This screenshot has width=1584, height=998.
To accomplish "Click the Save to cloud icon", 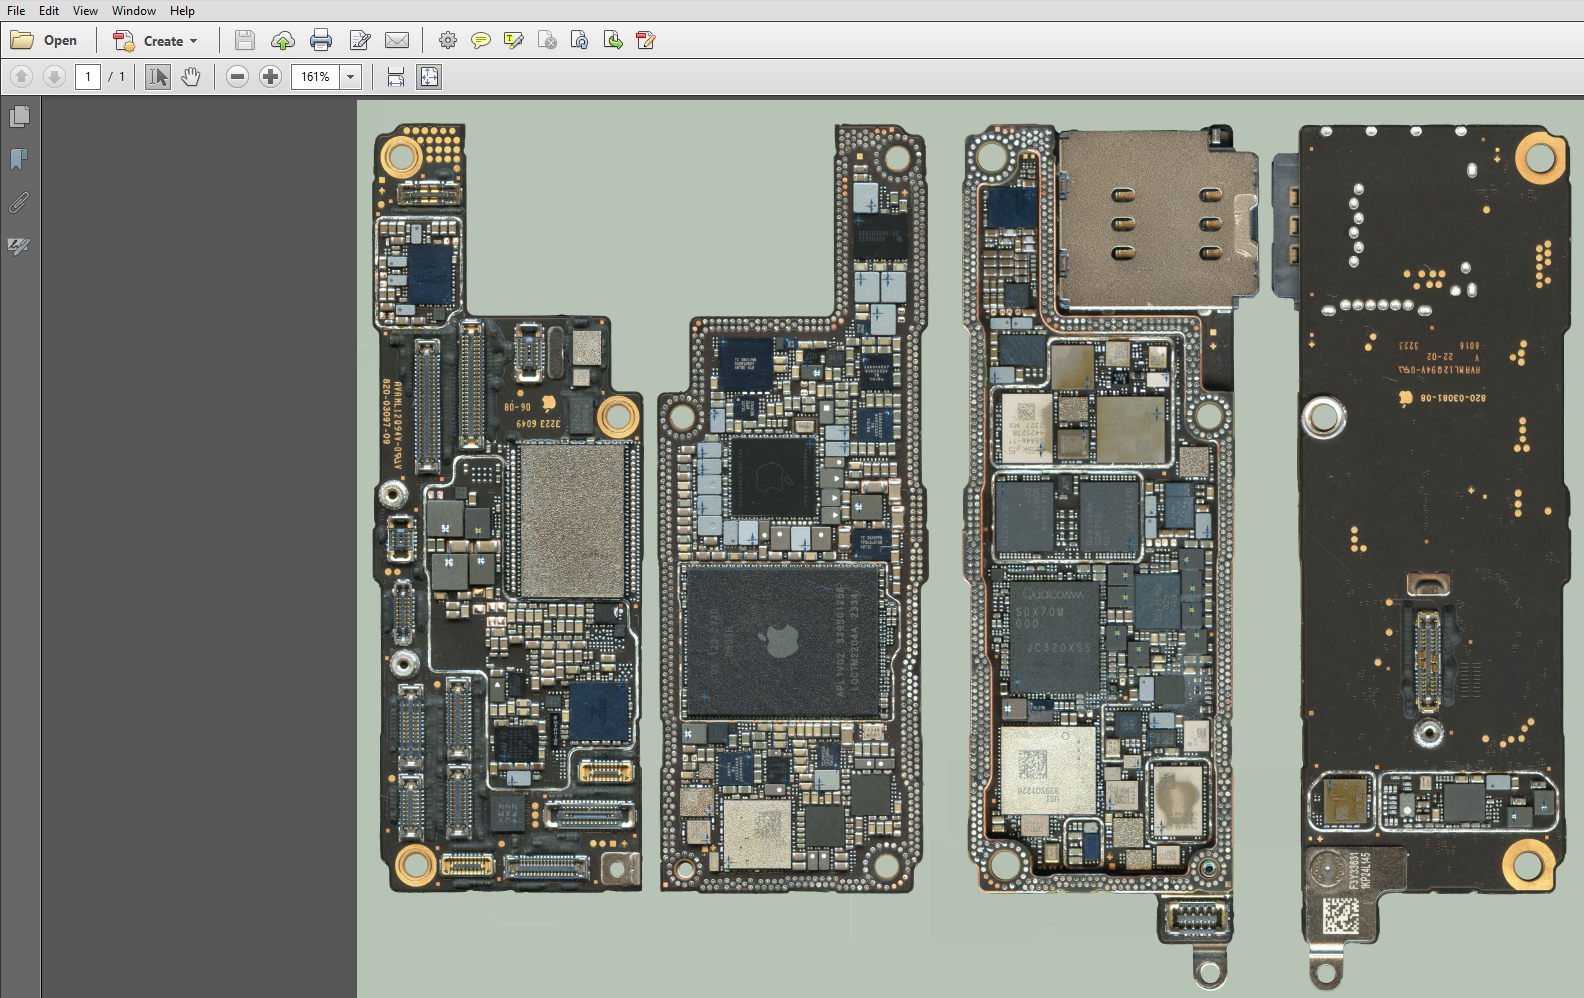I will point(283,41).
